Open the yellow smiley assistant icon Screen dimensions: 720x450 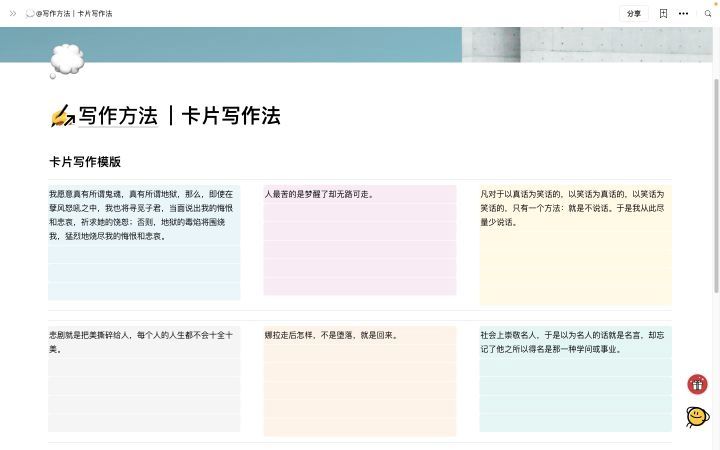(697, 417)
